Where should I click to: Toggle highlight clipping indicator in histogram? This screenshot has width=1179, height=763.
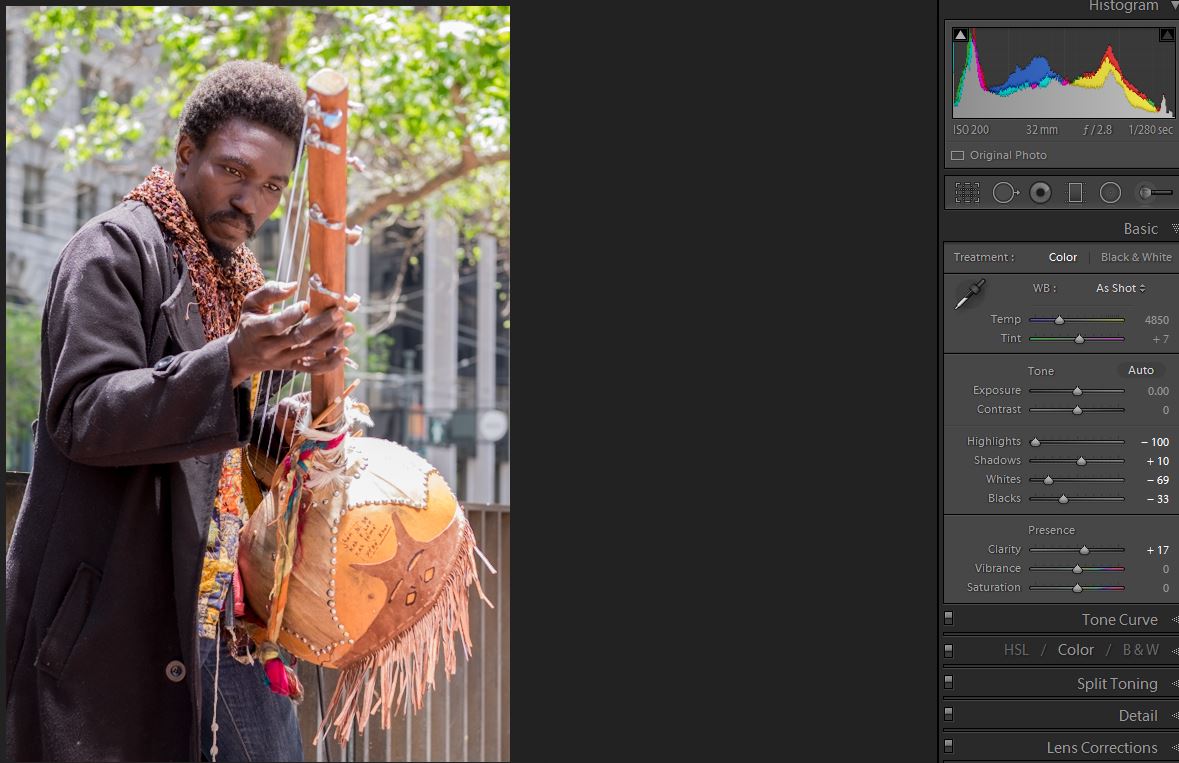coord(1166,35)
